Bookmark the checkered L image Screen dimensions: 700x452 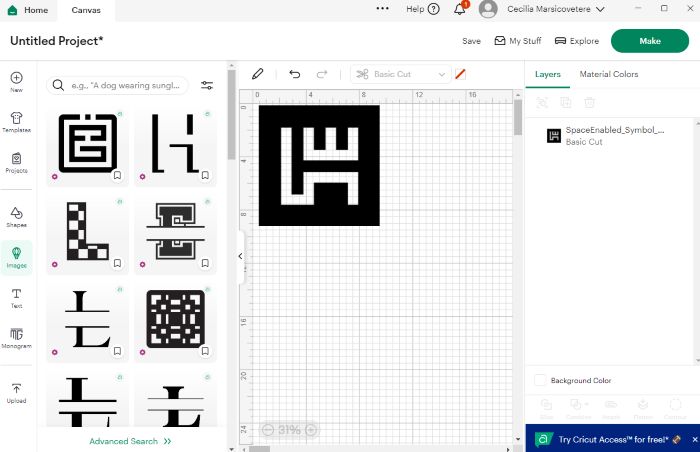117,264
